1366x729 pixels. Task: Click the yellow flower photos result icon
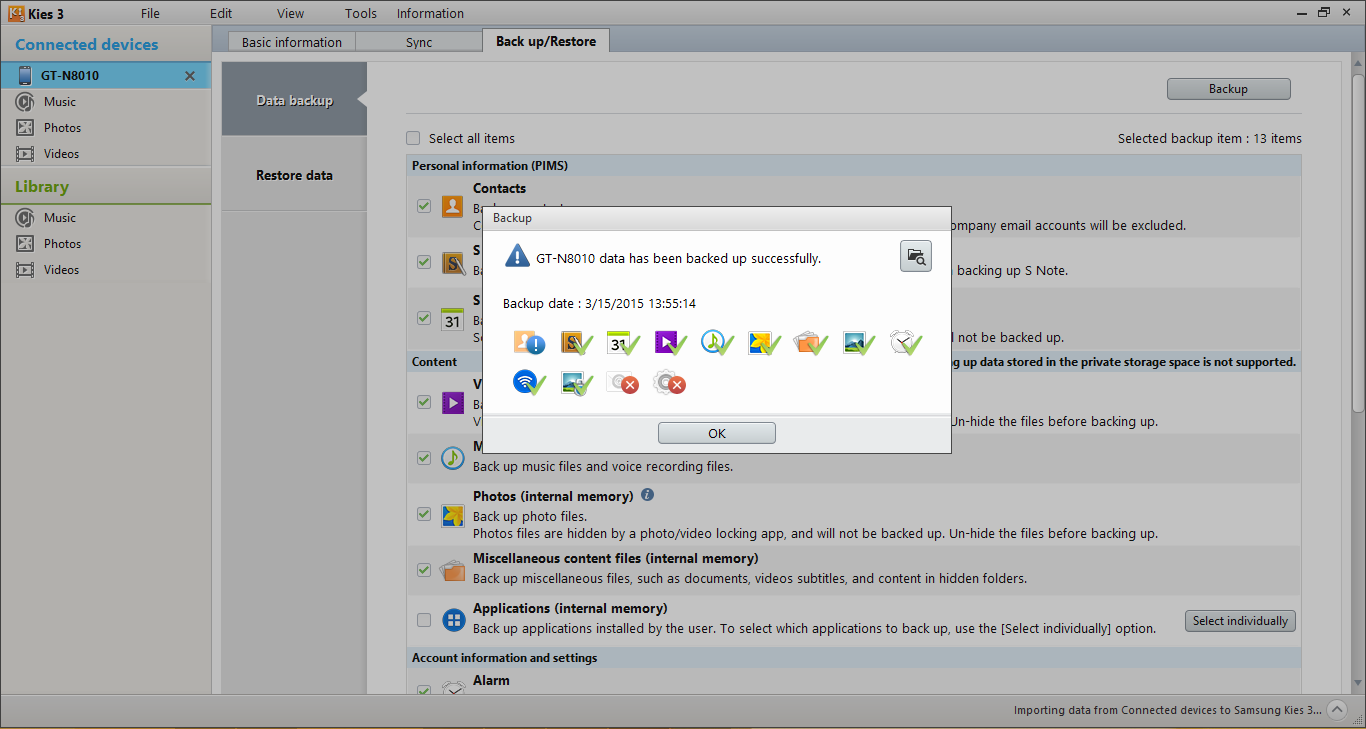click(764, 343)
